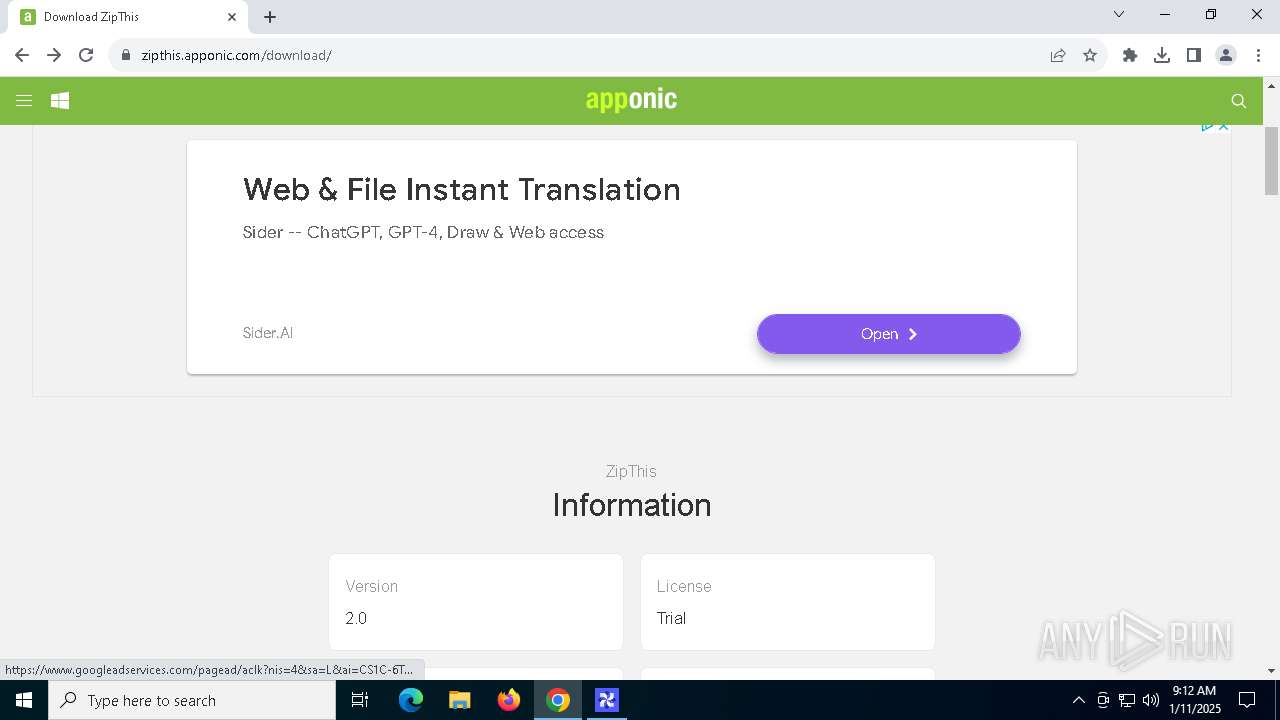Go back using the browser back arrow
Image resolution: width=1280 pixels, height=720 pixels.
22,55
